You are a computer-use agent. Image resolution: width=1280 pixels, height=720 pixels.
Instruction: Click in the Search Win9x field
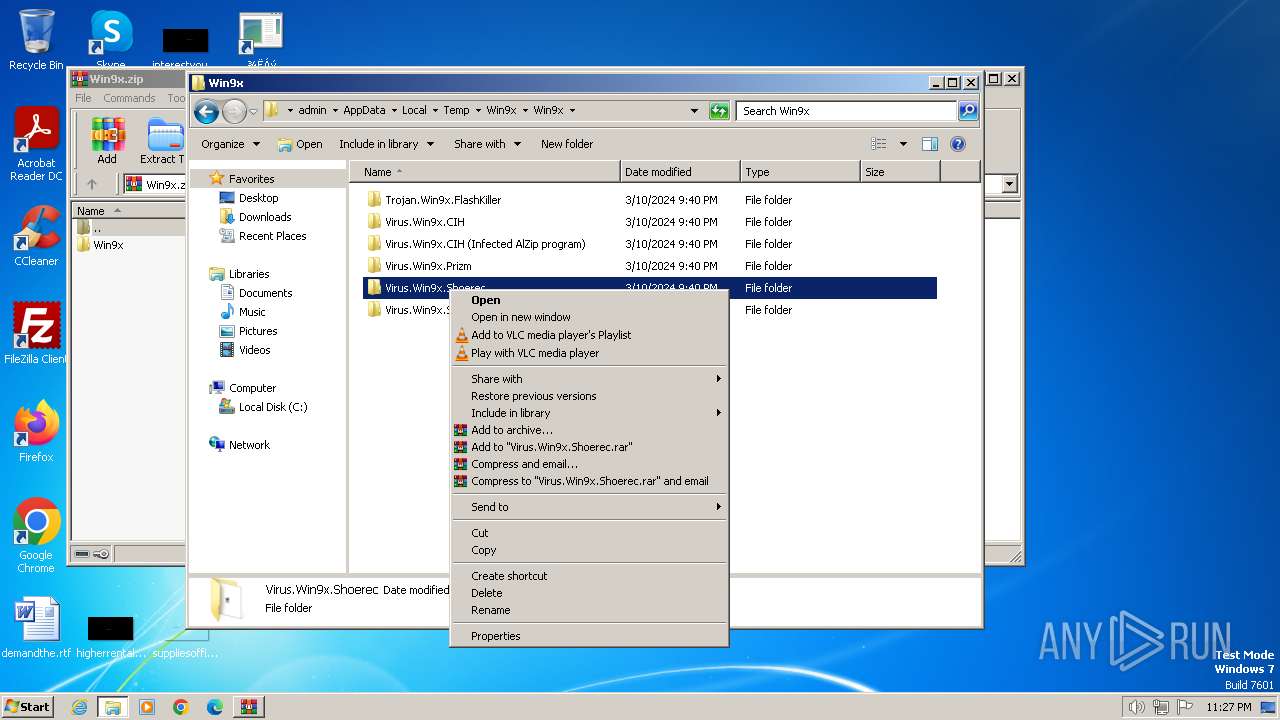(846, 111)
